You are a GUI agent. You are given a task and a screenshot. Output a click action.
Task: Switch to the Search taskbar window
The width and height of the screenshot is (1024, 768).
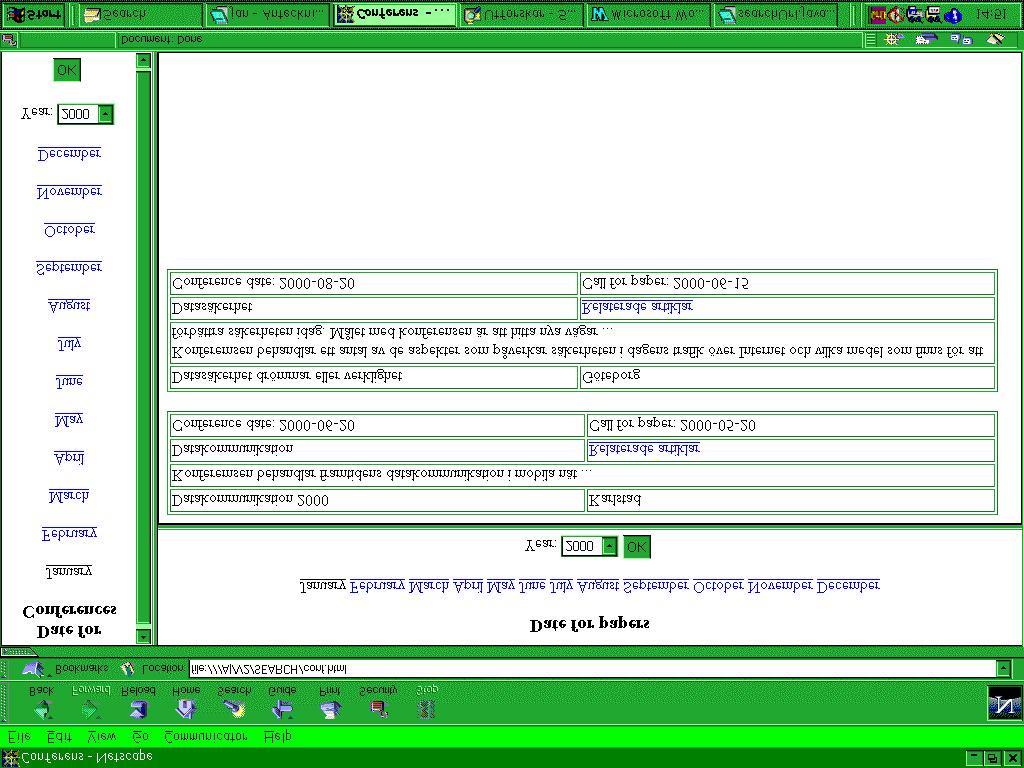pyautogui.click(x=140, y=14)
